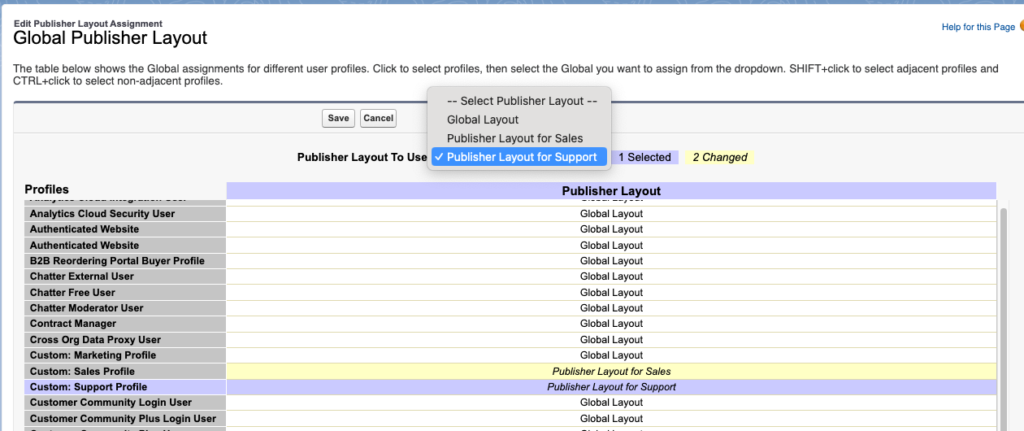The image size is (1024, 431).
Task: Click the Save button
Action: pyautogui.click(x=338, y=118)
